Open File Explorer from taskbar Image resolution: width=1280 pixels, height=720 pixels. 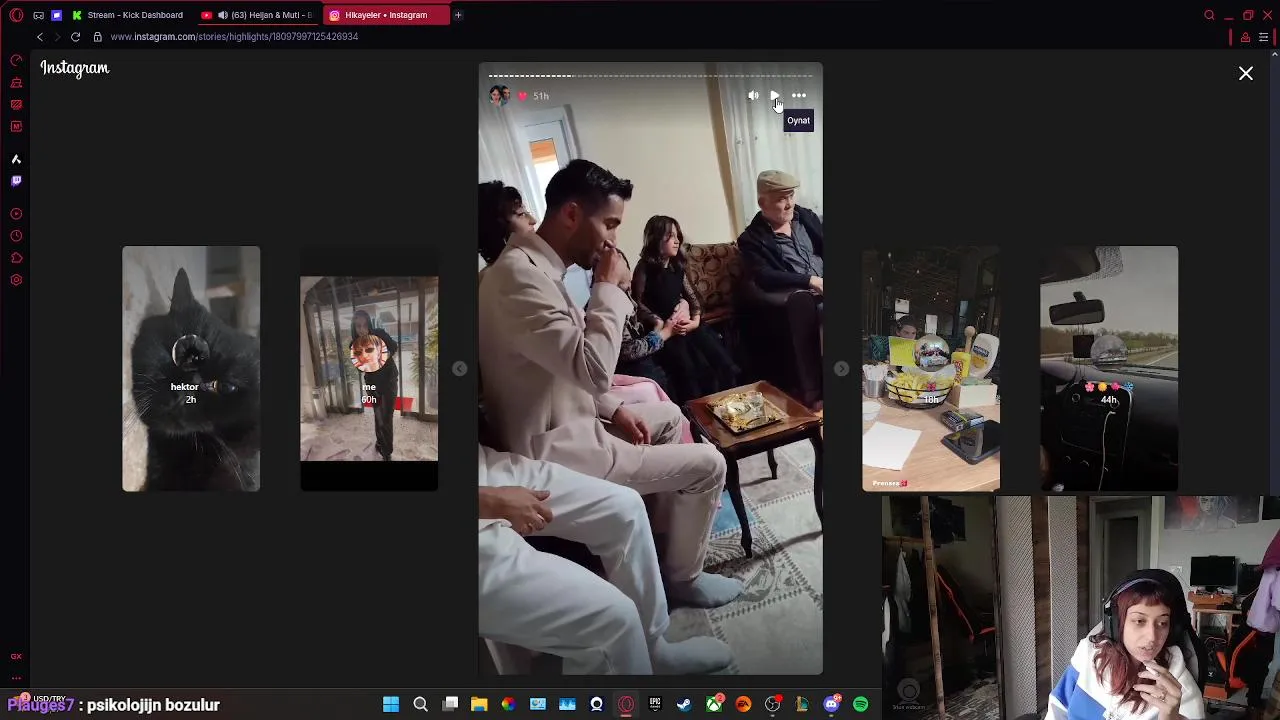click(479, 704)
